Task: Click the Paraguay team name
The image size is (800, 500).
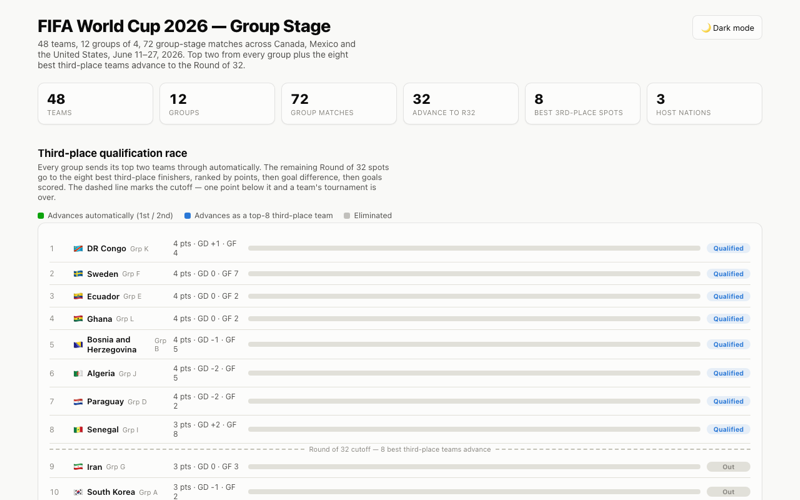Action: tap(105, 402)
